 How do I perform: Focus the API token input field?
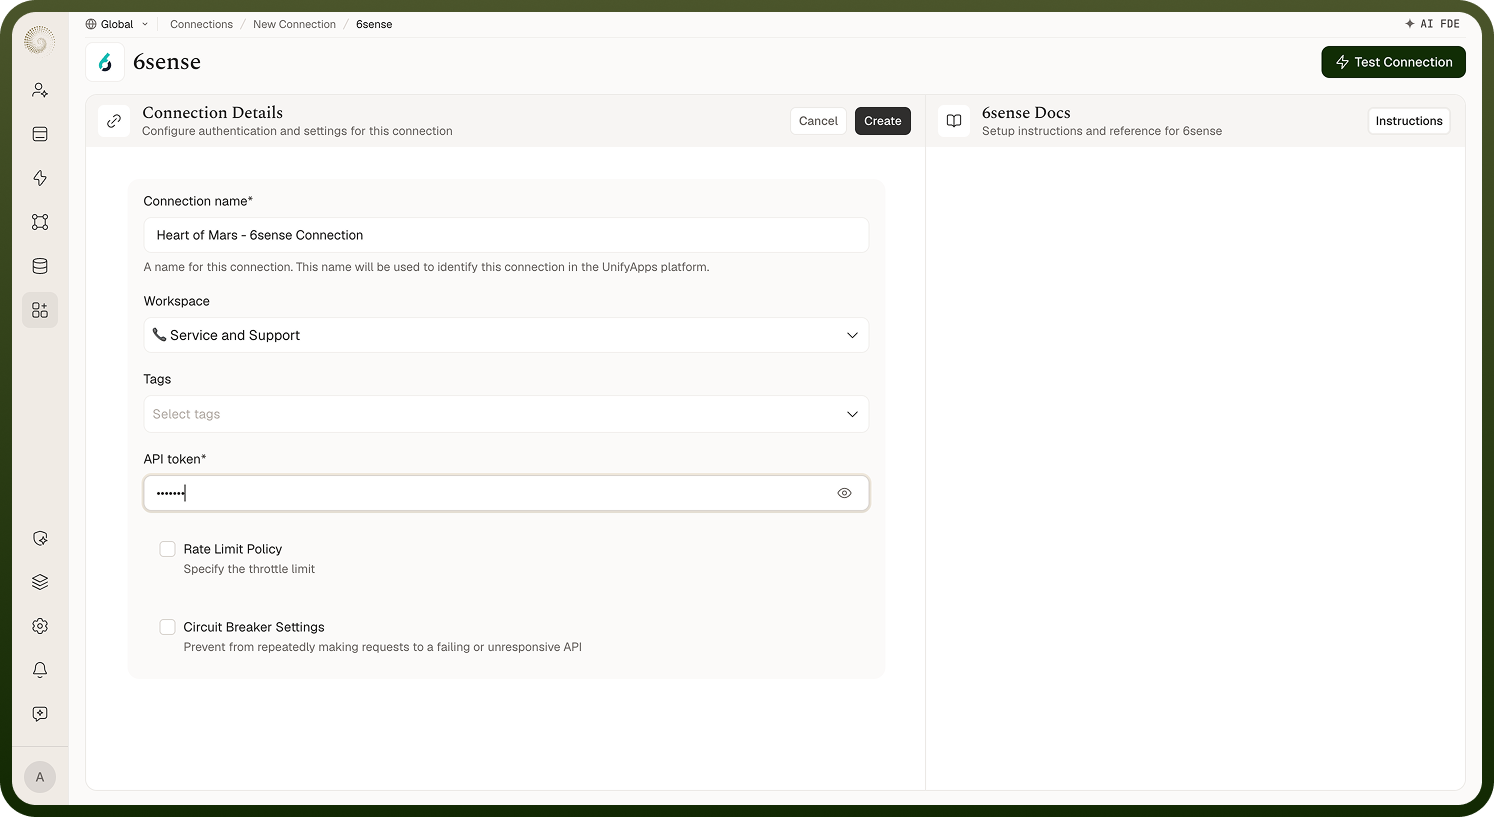pos(506,493)
